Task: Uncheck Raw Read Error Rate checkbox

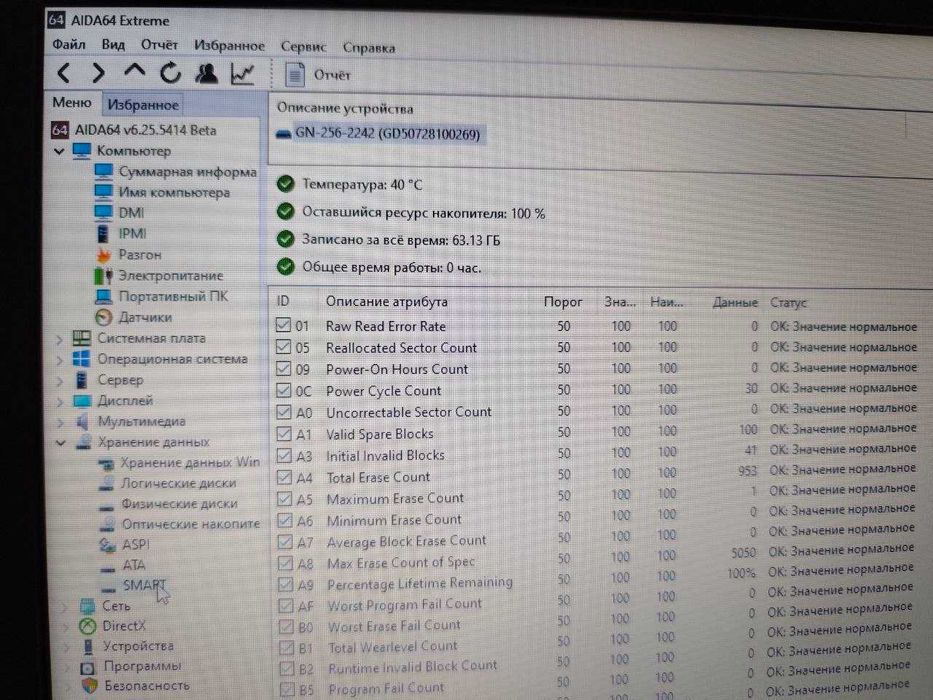Action: coord(283,325)
